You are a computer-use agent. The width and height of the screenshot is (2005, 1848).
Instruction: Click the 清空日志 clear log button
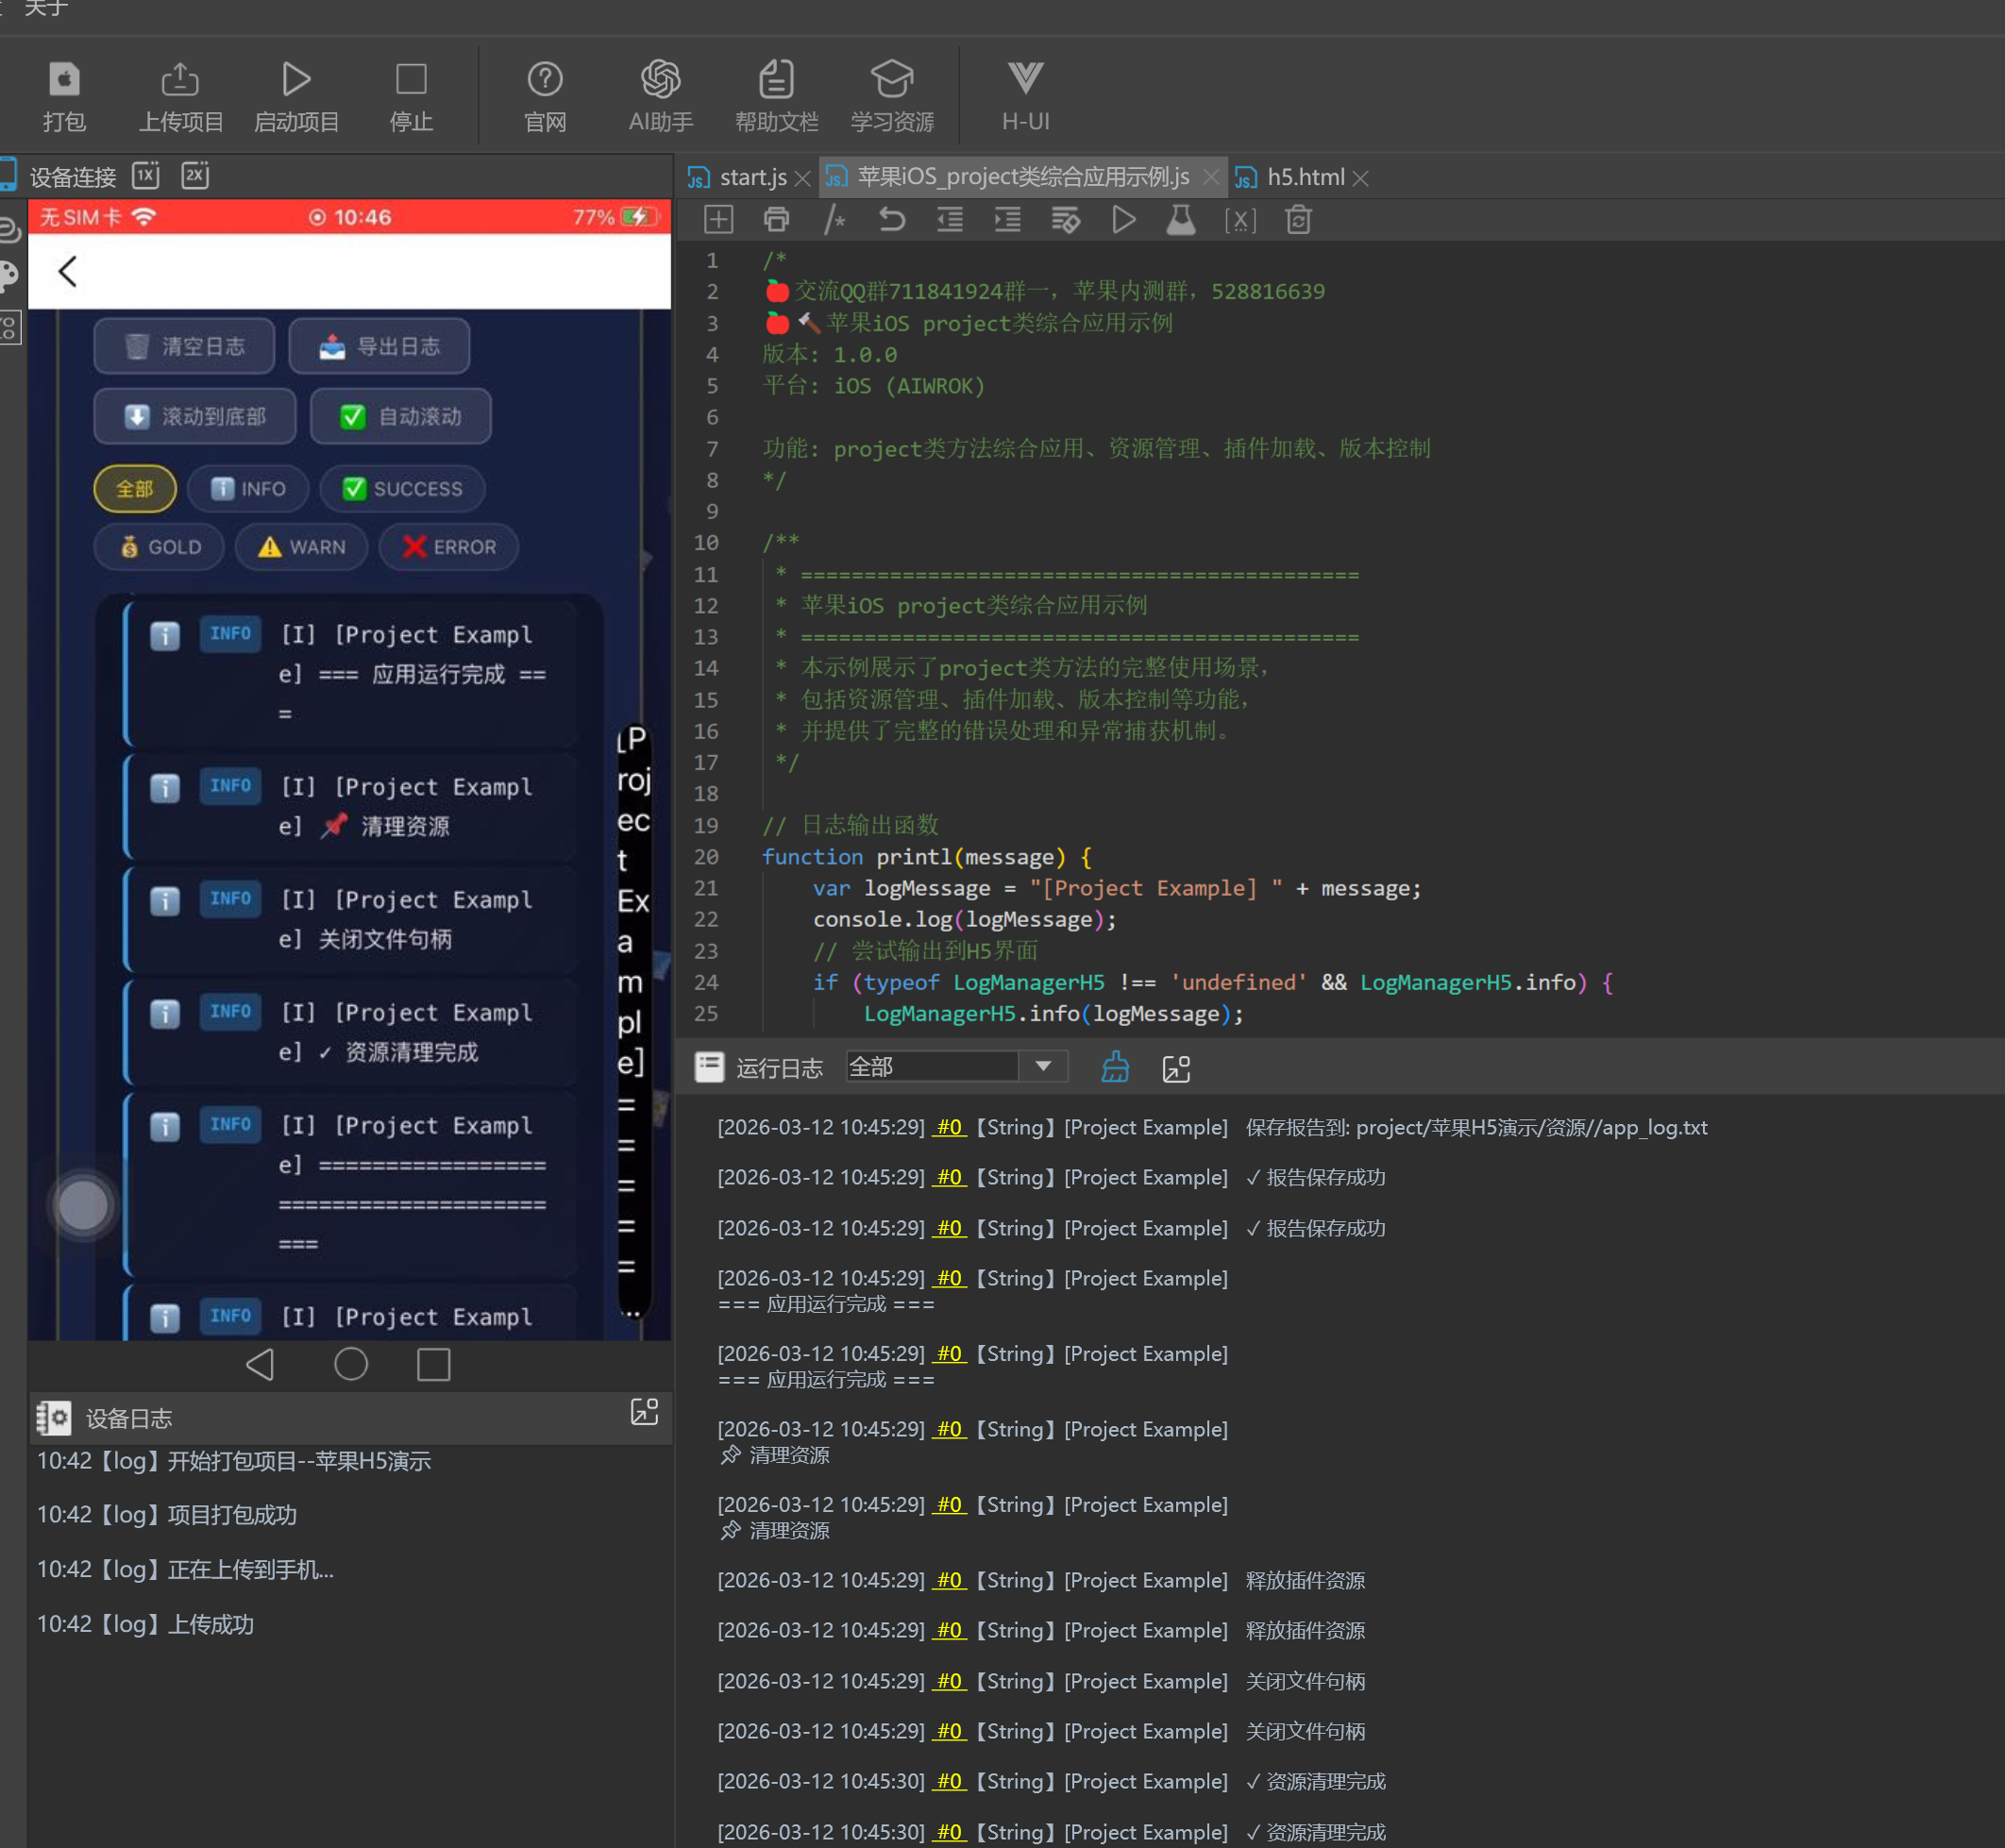point(184,346)
